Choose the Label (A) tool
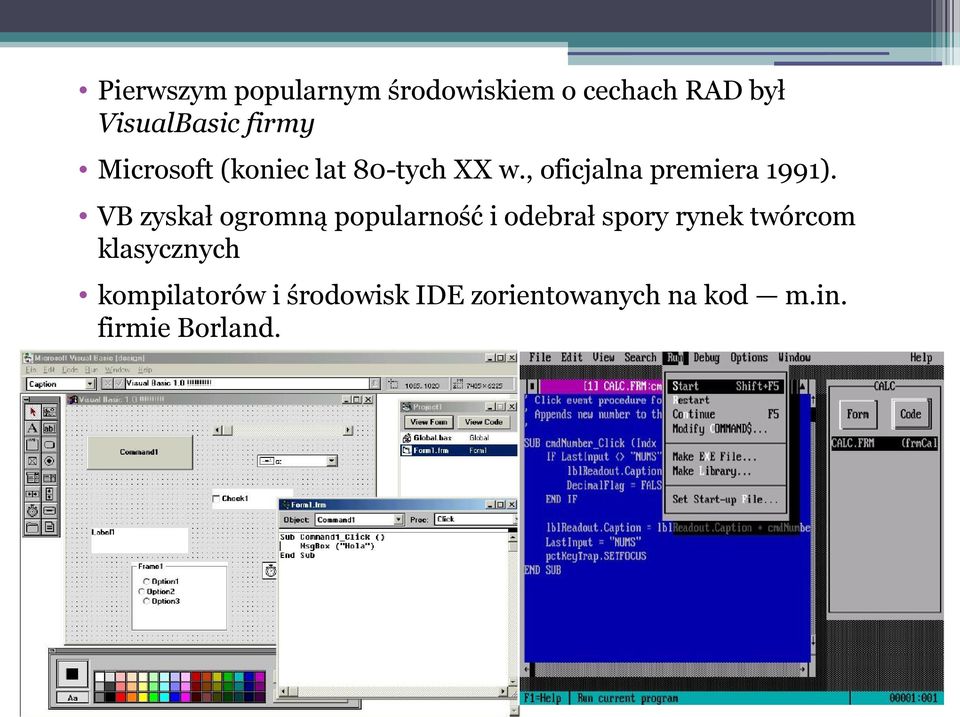Image resolution: width=960 pixels, height=717 pixels. [x=32, y=428]
